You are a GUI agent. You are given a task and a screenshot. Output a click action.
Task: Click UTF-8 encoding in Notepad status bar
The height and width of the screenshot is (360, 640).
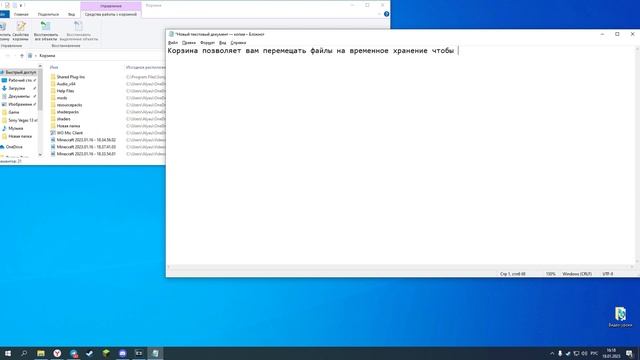pyautogui.click(x=608, y=274)
